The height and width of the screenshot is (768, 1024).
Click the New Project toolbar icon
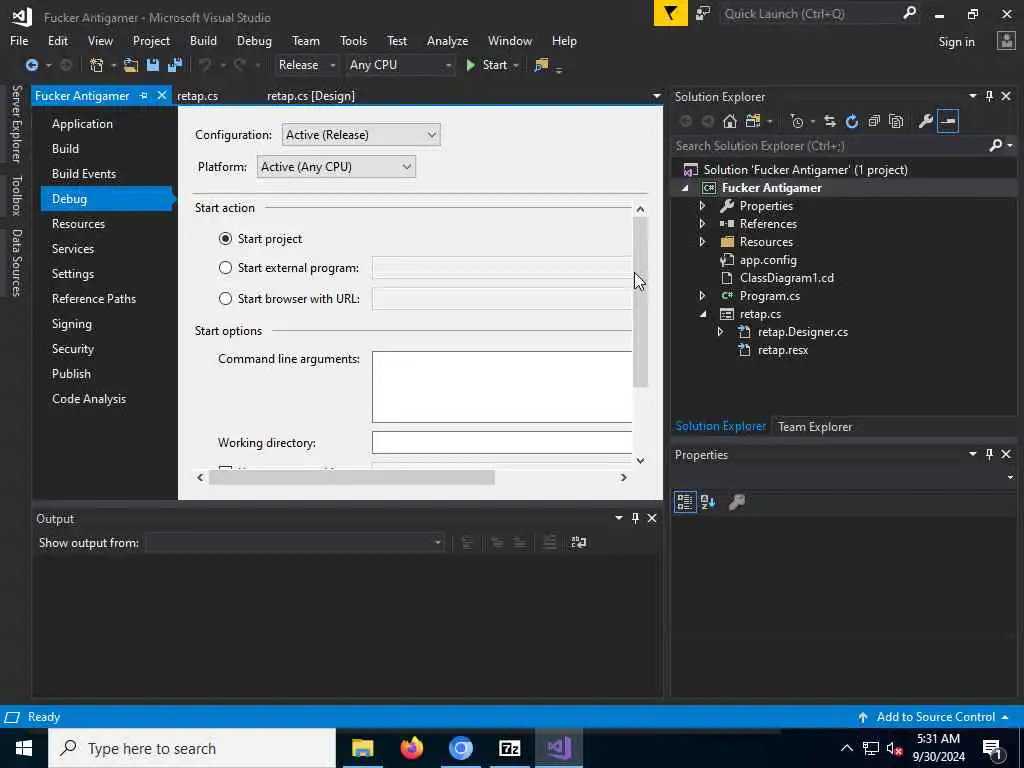[x=97, y=65]
